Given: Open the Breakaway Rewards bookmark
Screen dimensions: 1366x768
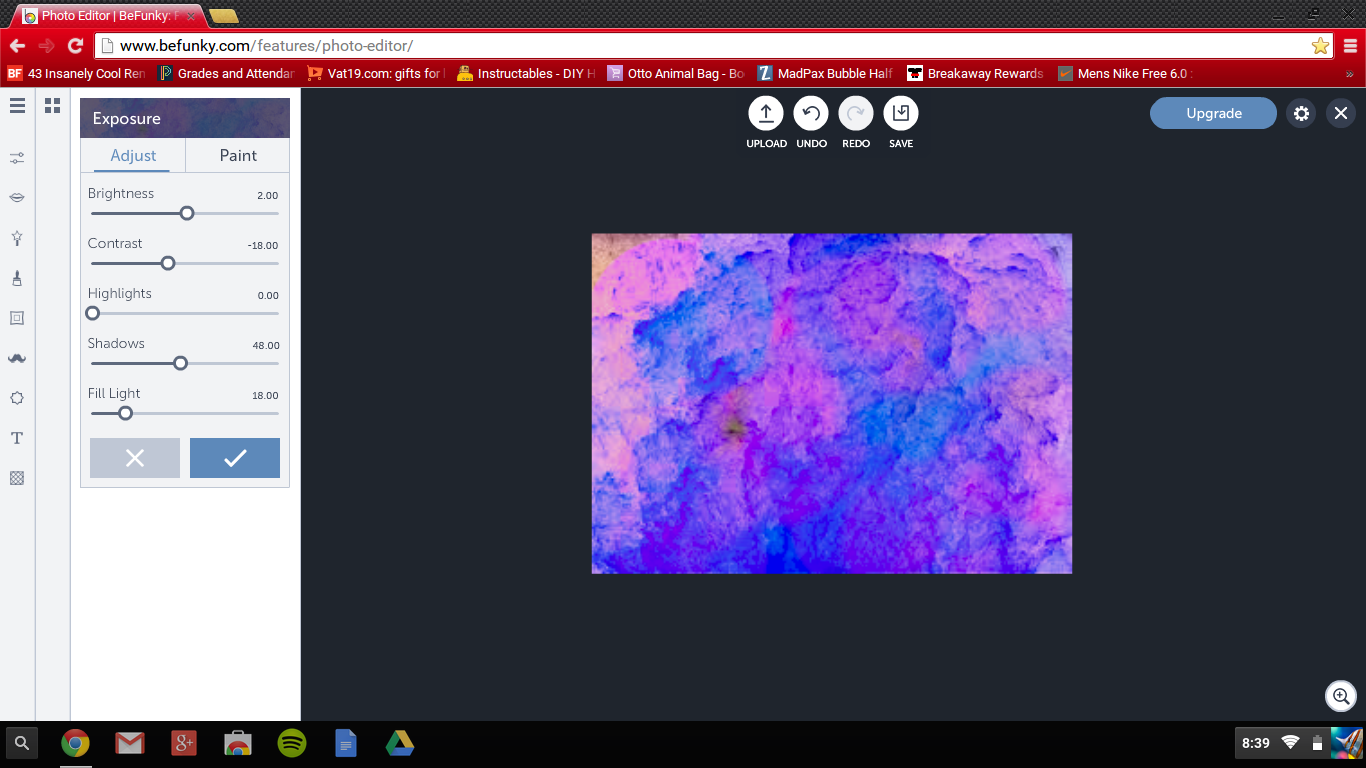Looking at the screenshot, I should 976,73.
